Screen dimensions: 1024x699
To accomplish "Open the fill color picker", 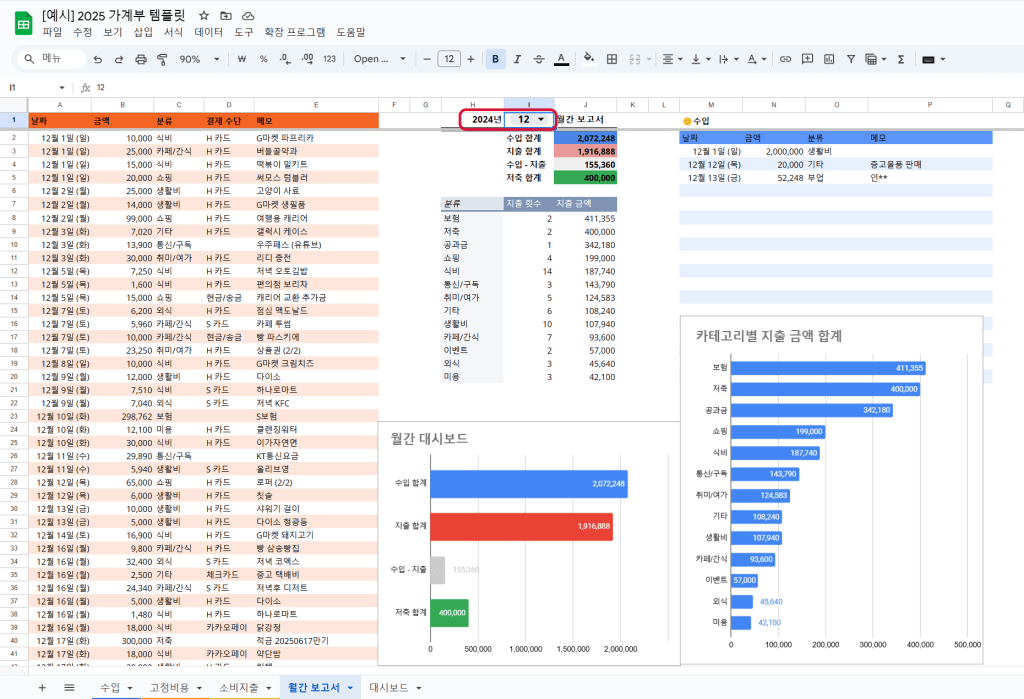I will coord(588,59).
